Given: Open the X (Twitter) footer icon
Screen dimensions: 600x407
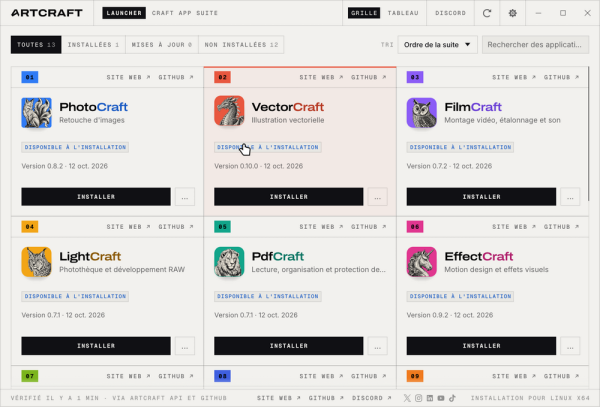Looking at the screenshot, I should [407, 398].
